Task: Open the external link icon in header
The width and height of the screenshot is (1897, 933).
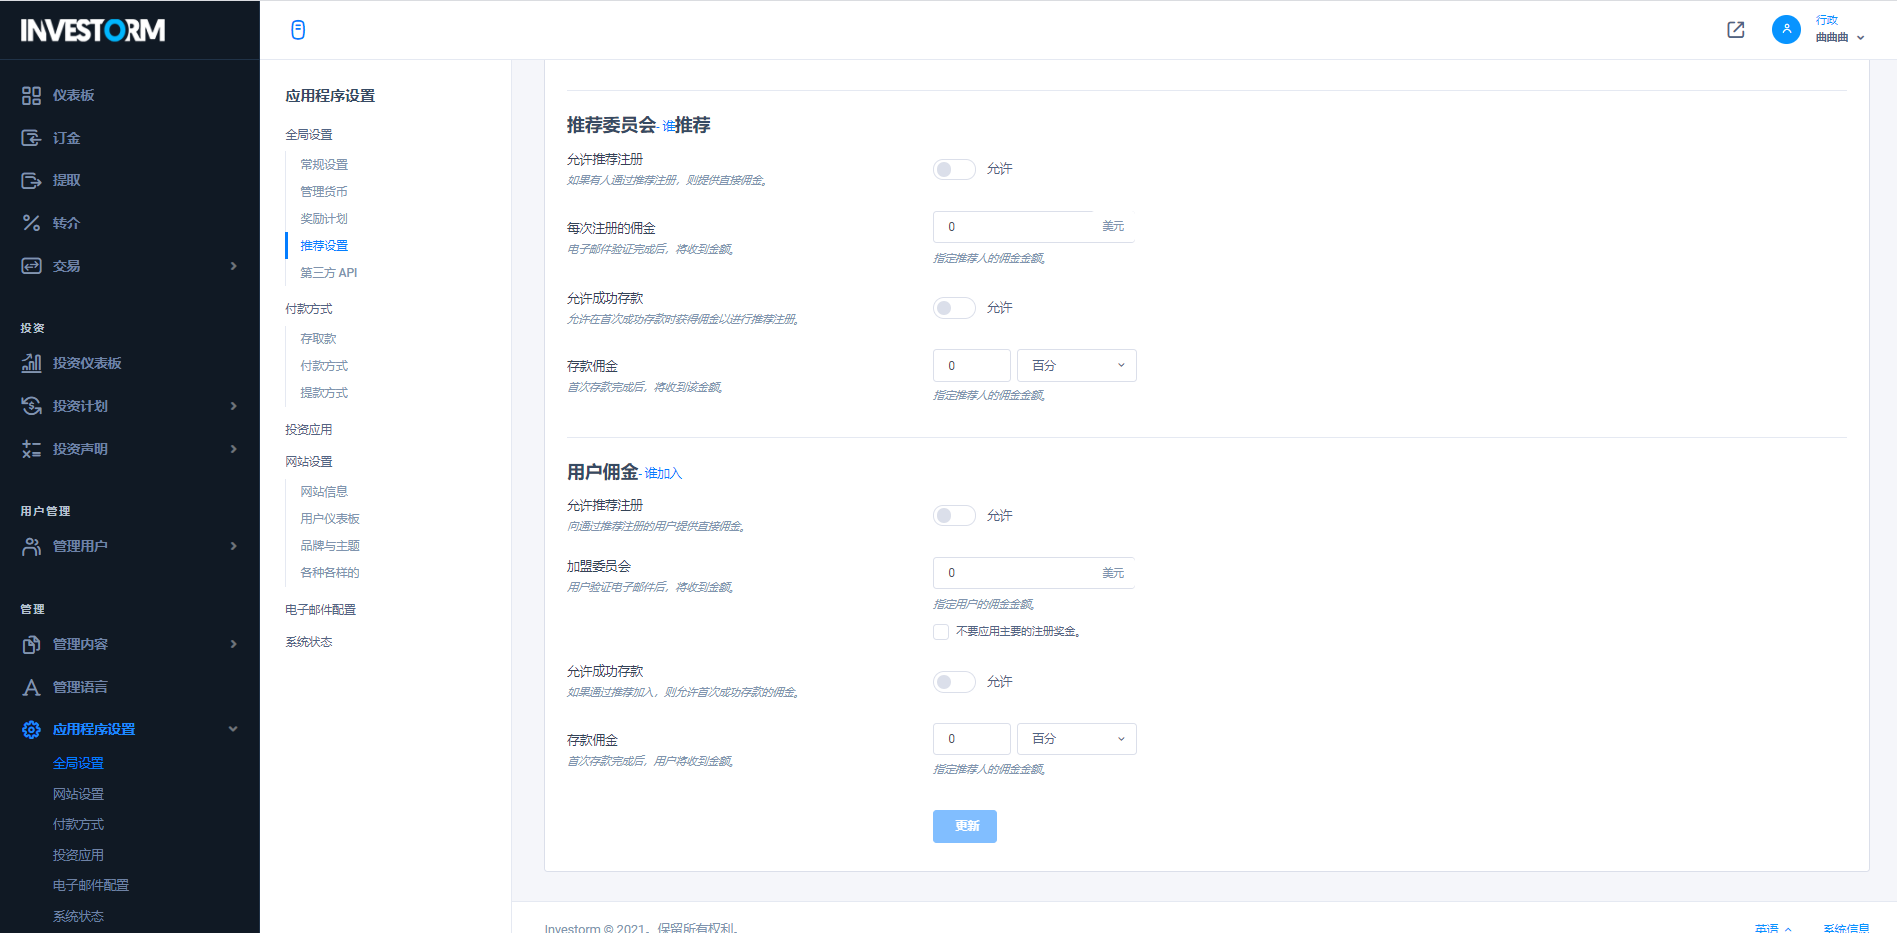Action: 1736,30
